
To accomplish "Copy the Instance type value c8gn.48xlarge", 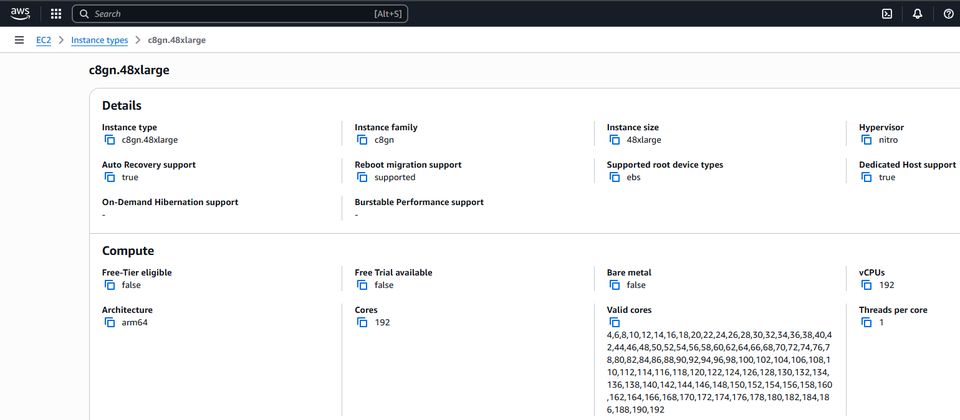I will [x=110, y=140].
